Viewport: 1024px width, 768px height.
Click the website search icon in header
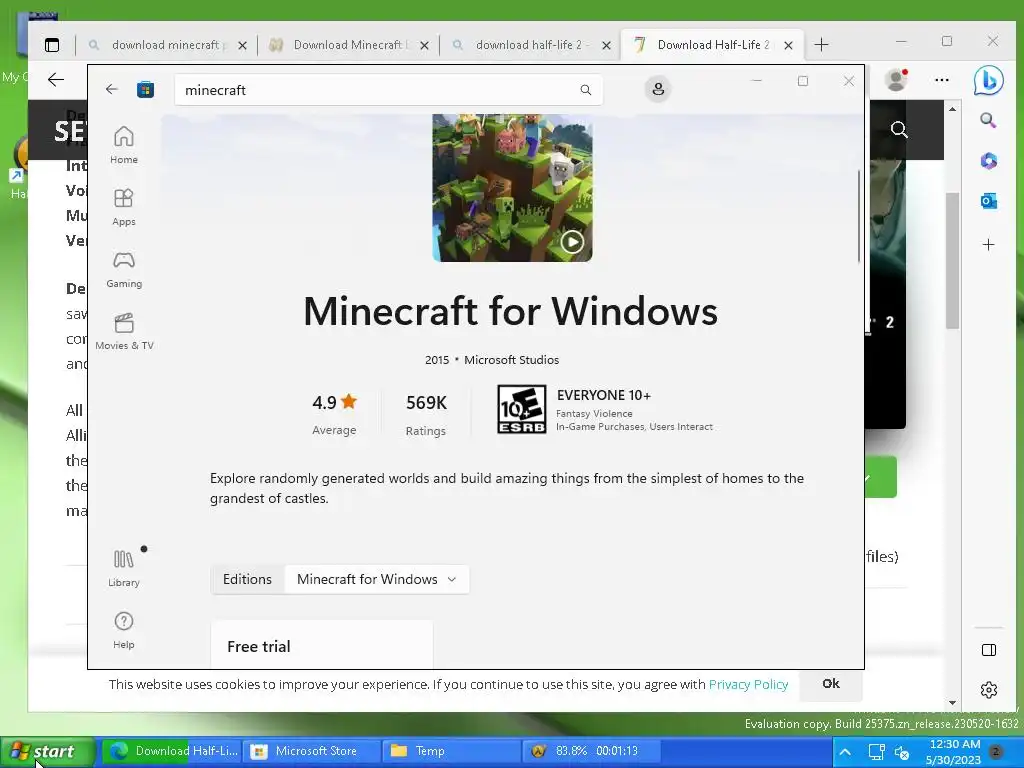[x=899, y=129]
